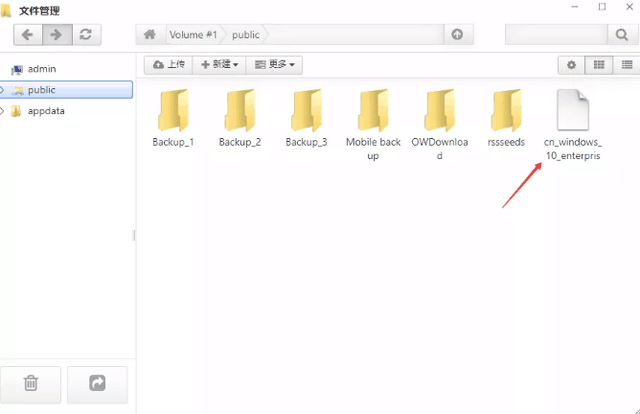Open the 更多 dropdown menu
This screenshot has width=640, height=414.
coord(274,65)
